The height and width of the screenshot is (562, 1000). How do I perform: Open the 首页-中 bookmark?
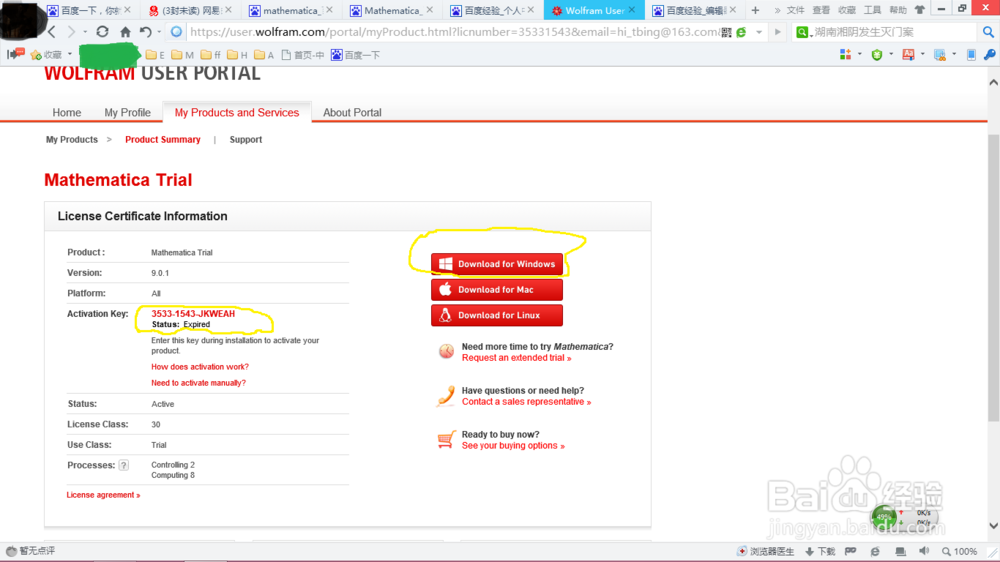(x=303, y=55)
